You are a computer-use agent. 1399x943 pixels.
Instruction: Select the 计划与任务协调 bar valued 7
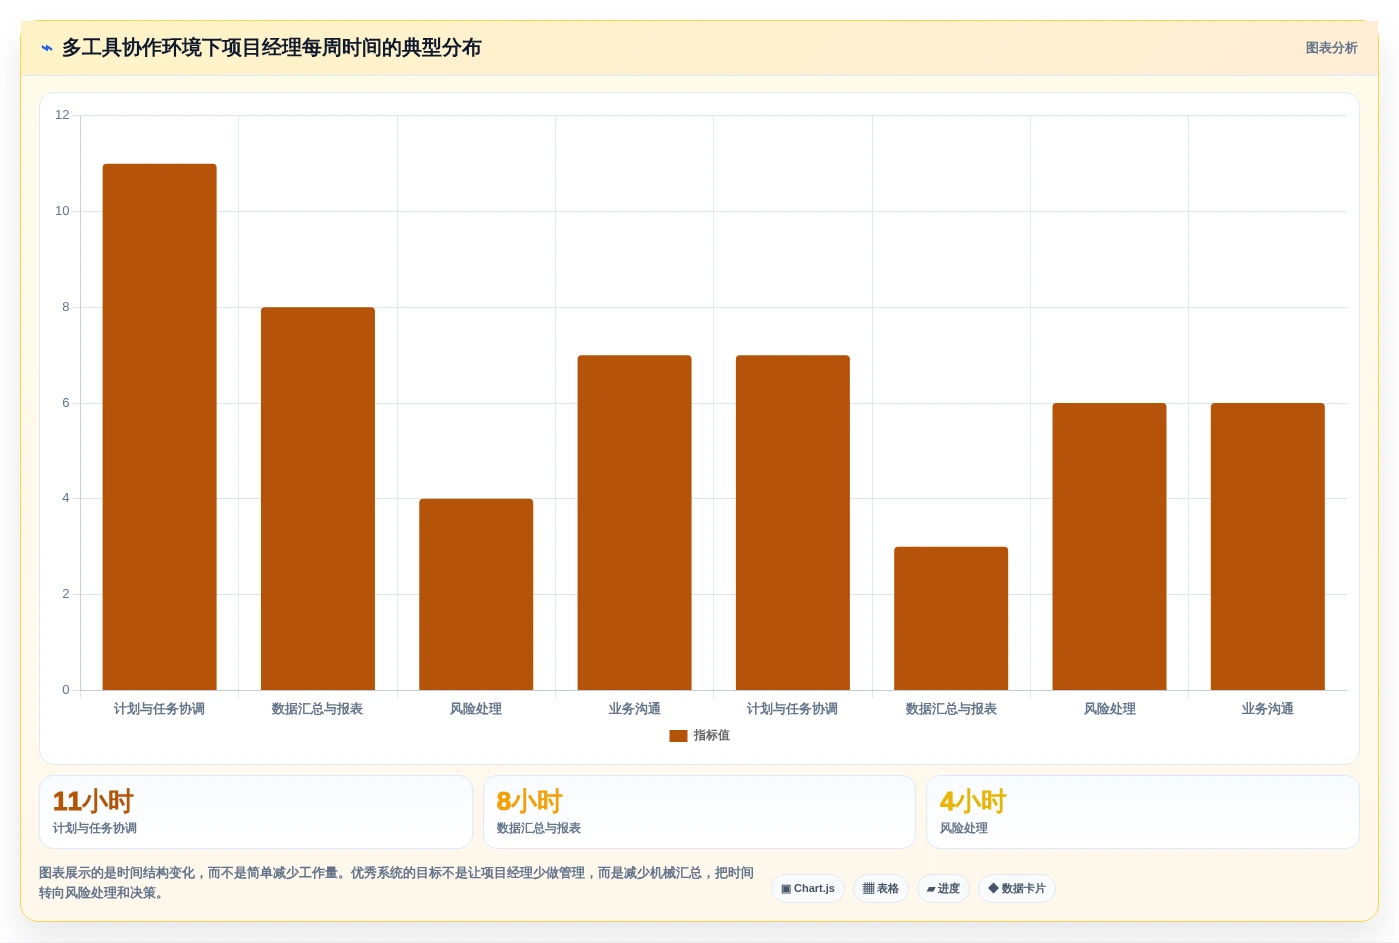click(x=793, y=523)
